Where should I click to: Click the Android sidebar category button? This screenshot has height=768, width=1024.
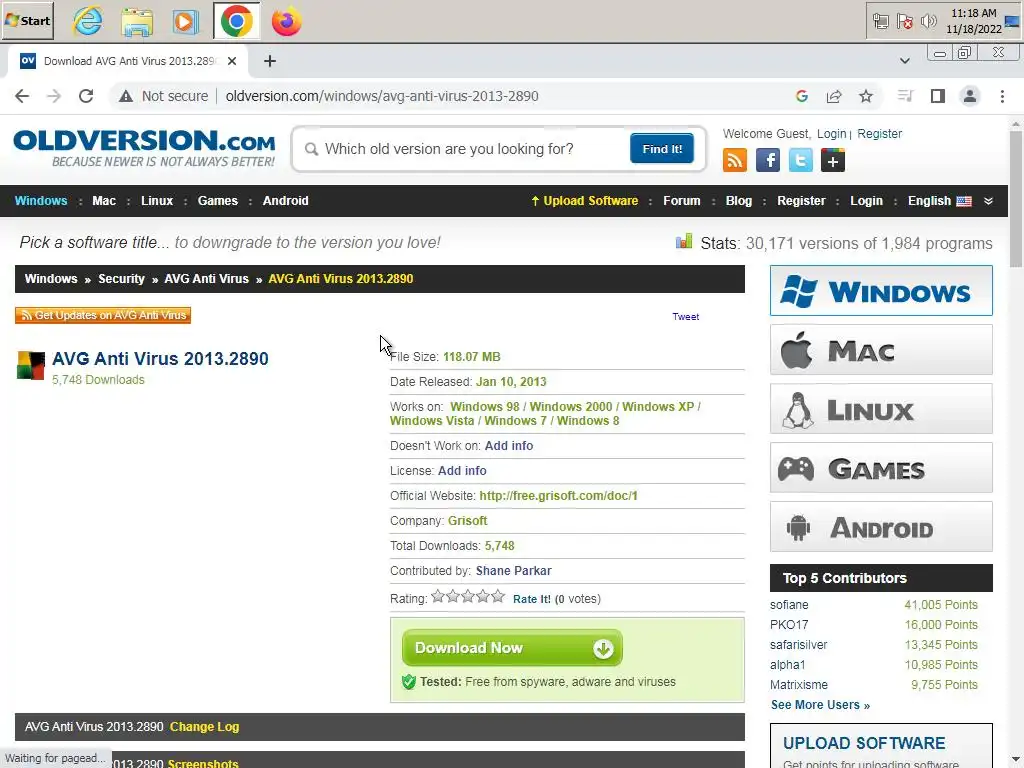pos(881,527)
